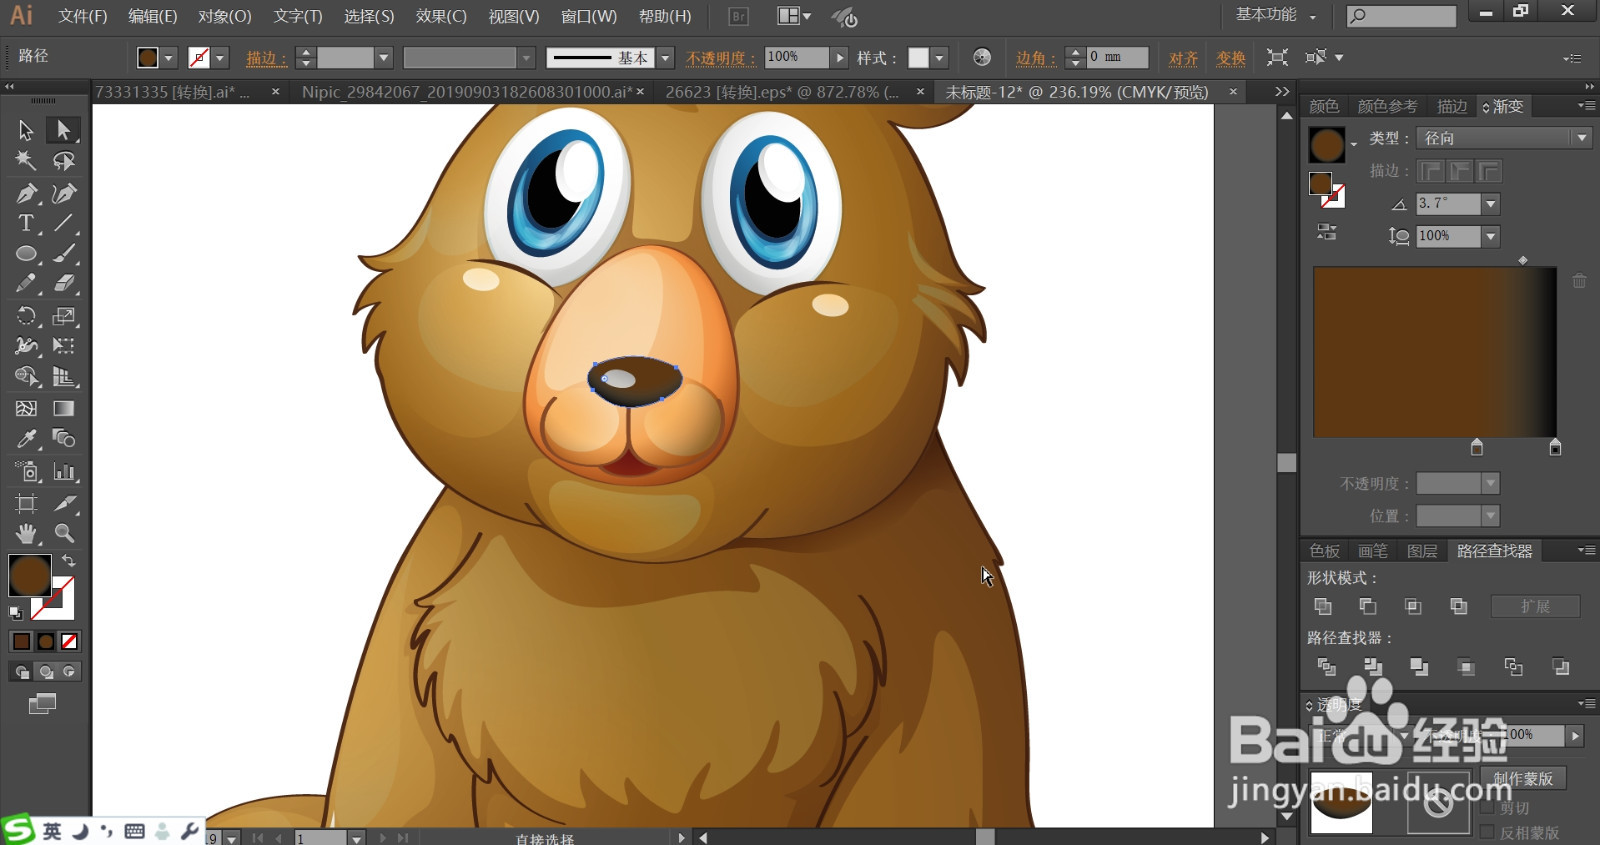1600x845 pixels.
Task: Select the brown gradient stop marker
Action: click(1477, 447)
